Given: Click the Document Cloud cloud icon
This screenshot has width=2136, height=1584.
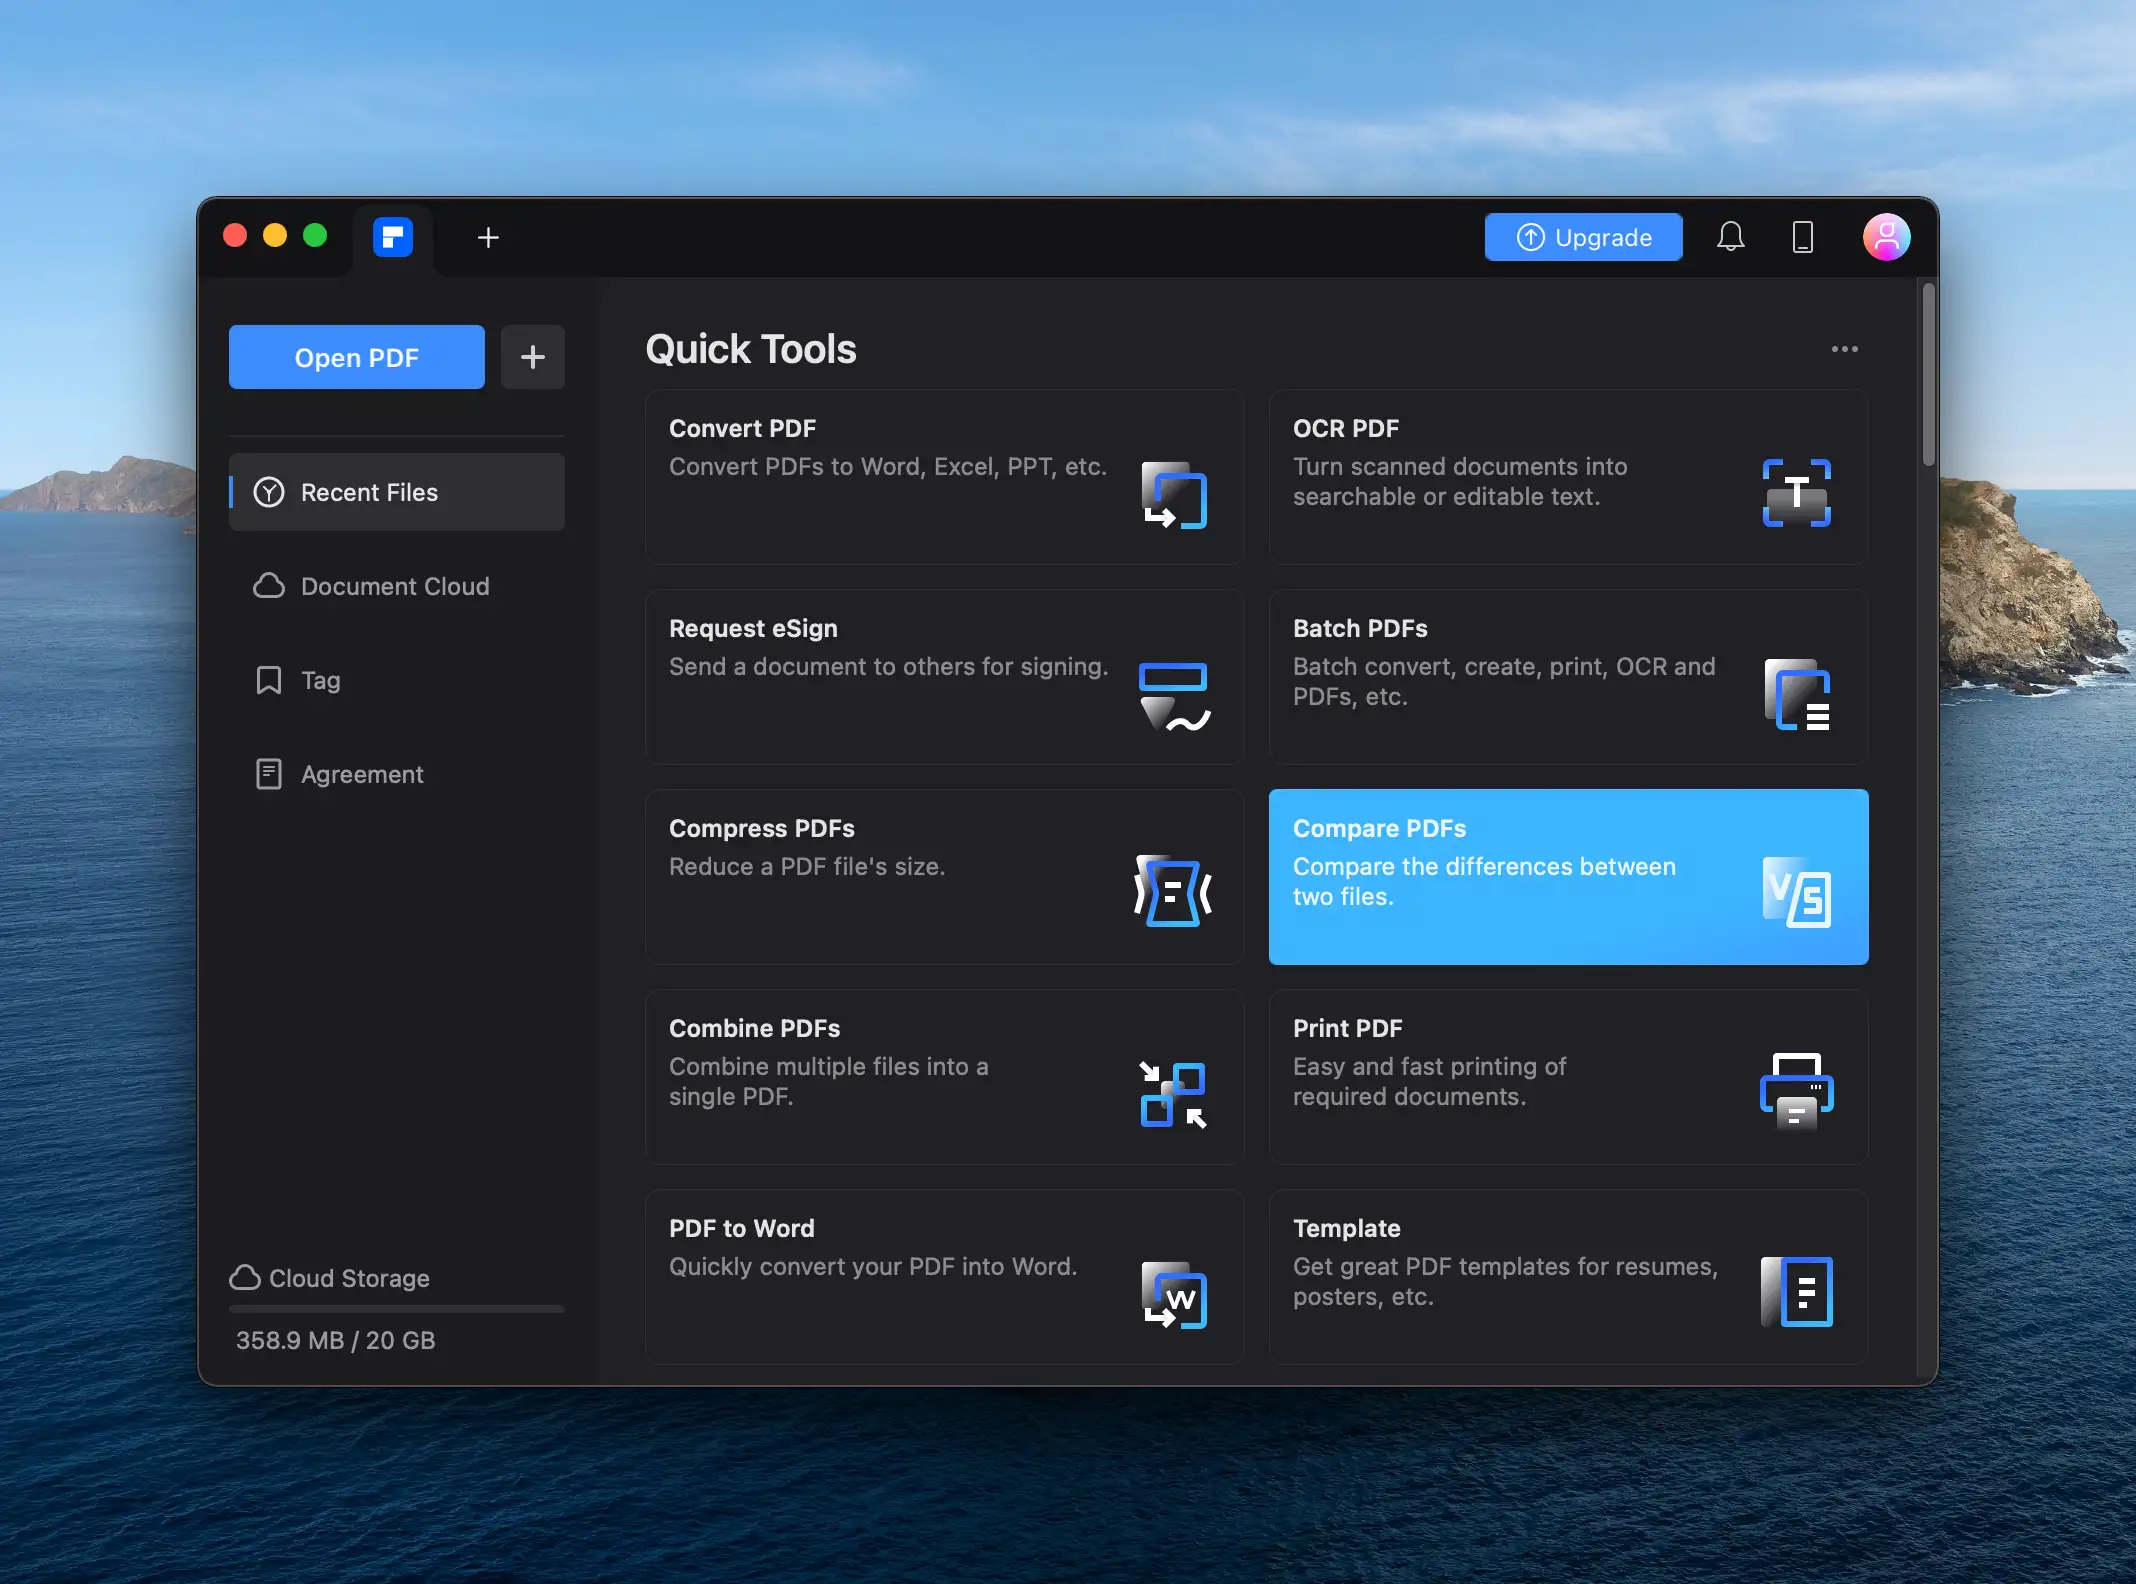Looking at the screenshot, I should tap(269, 586).
